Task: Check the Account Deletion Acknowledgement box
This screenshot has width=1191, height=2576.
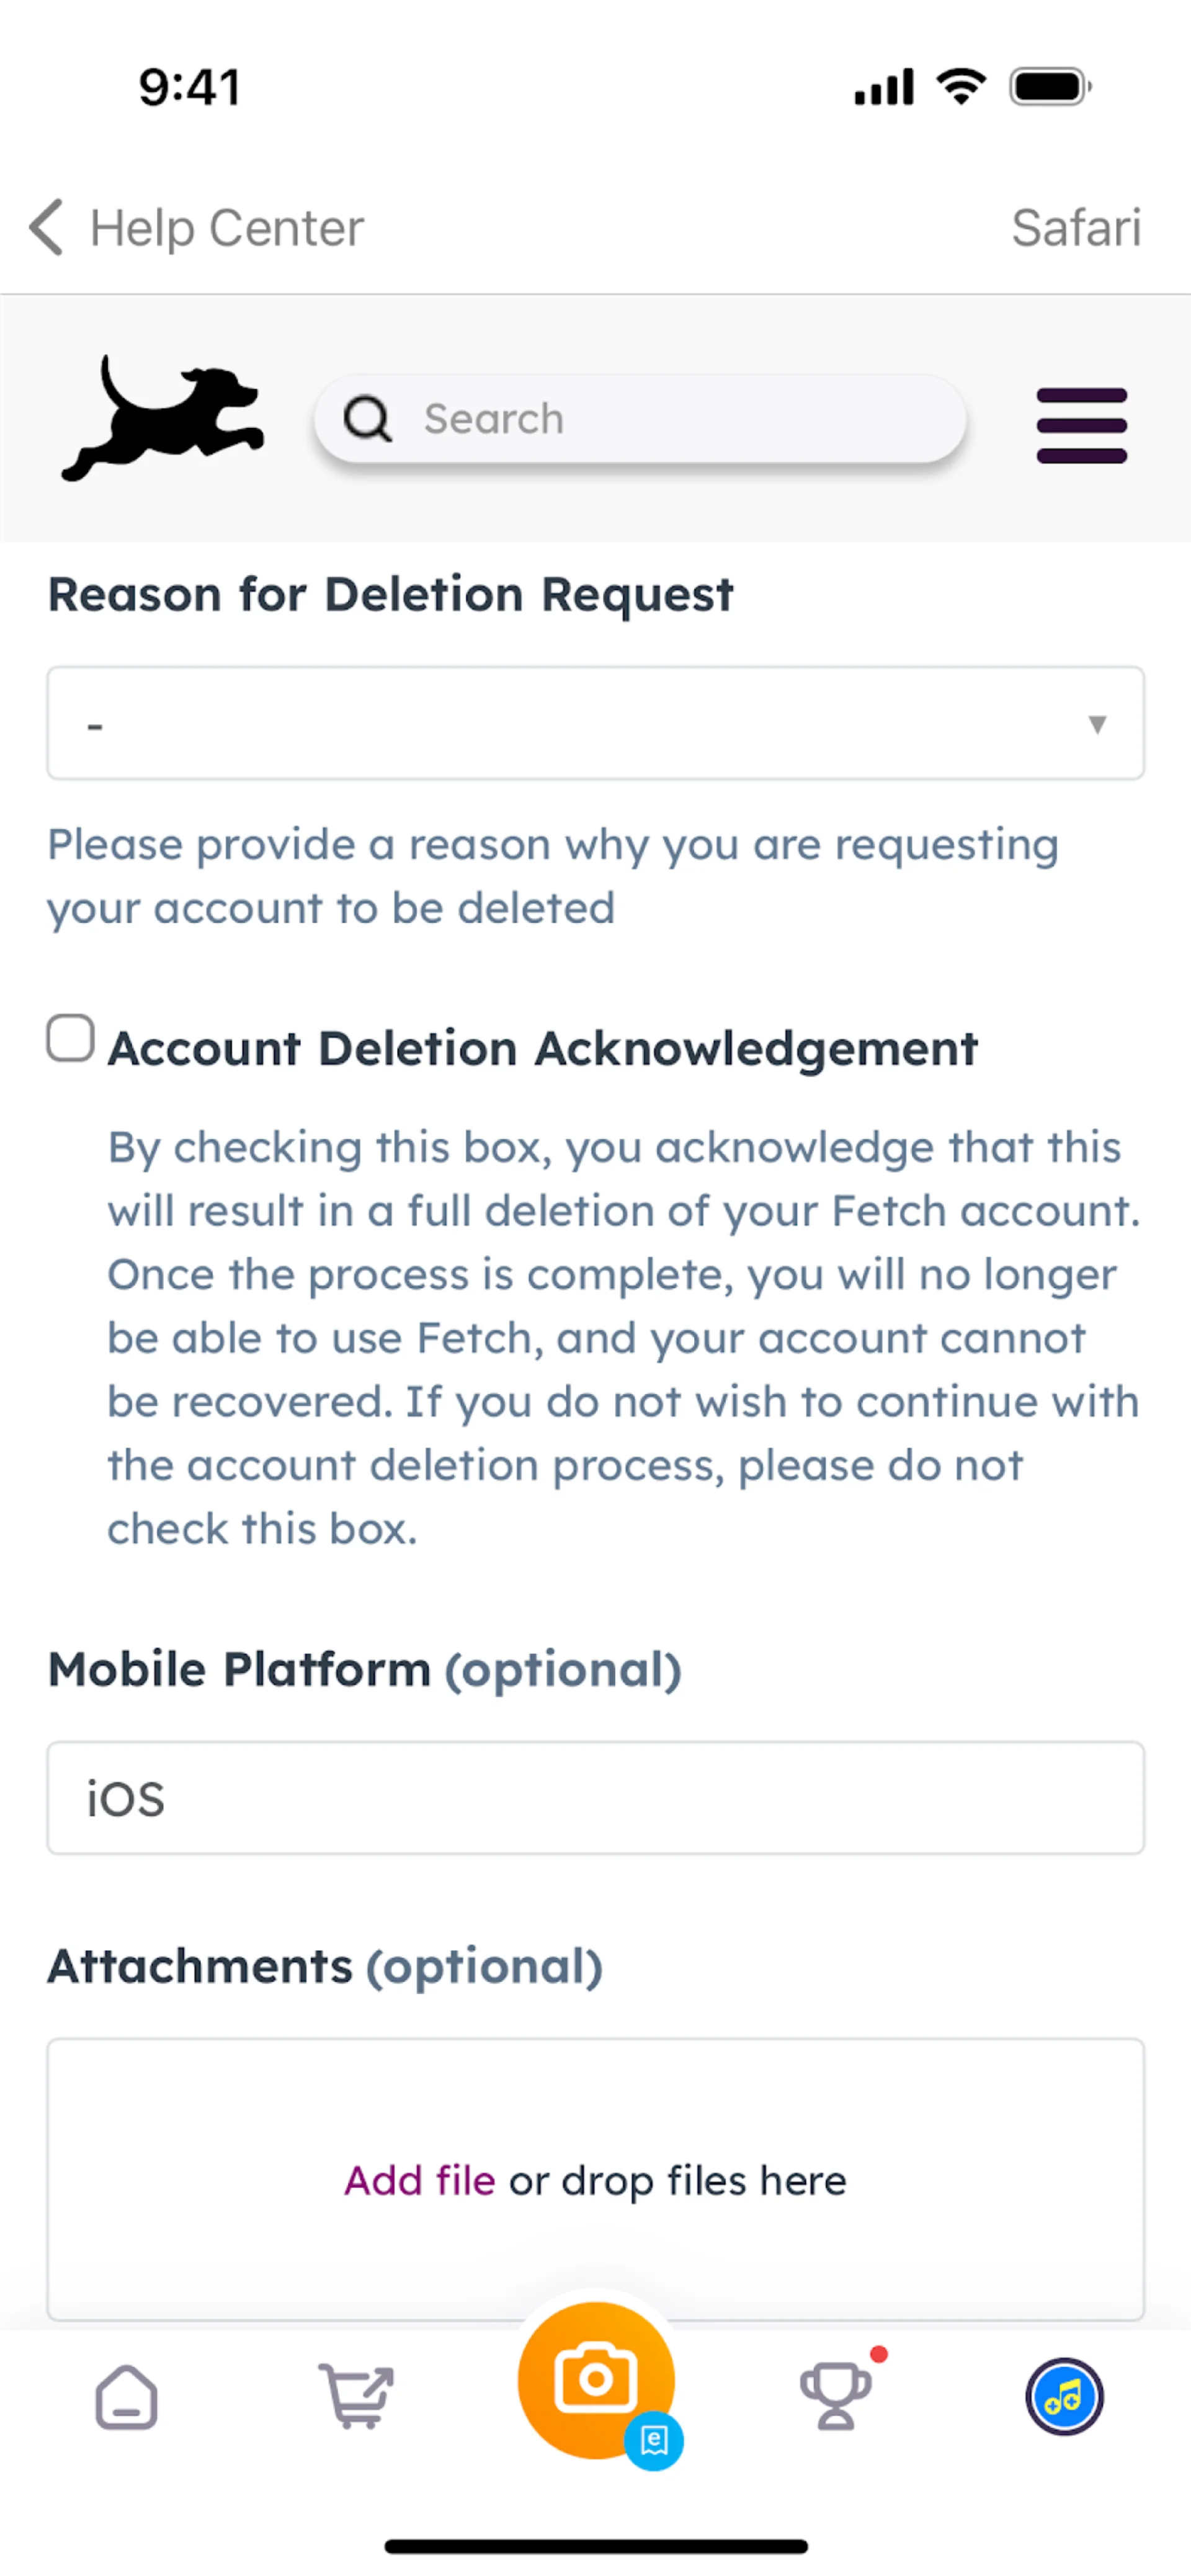Action: [71, 1038]
